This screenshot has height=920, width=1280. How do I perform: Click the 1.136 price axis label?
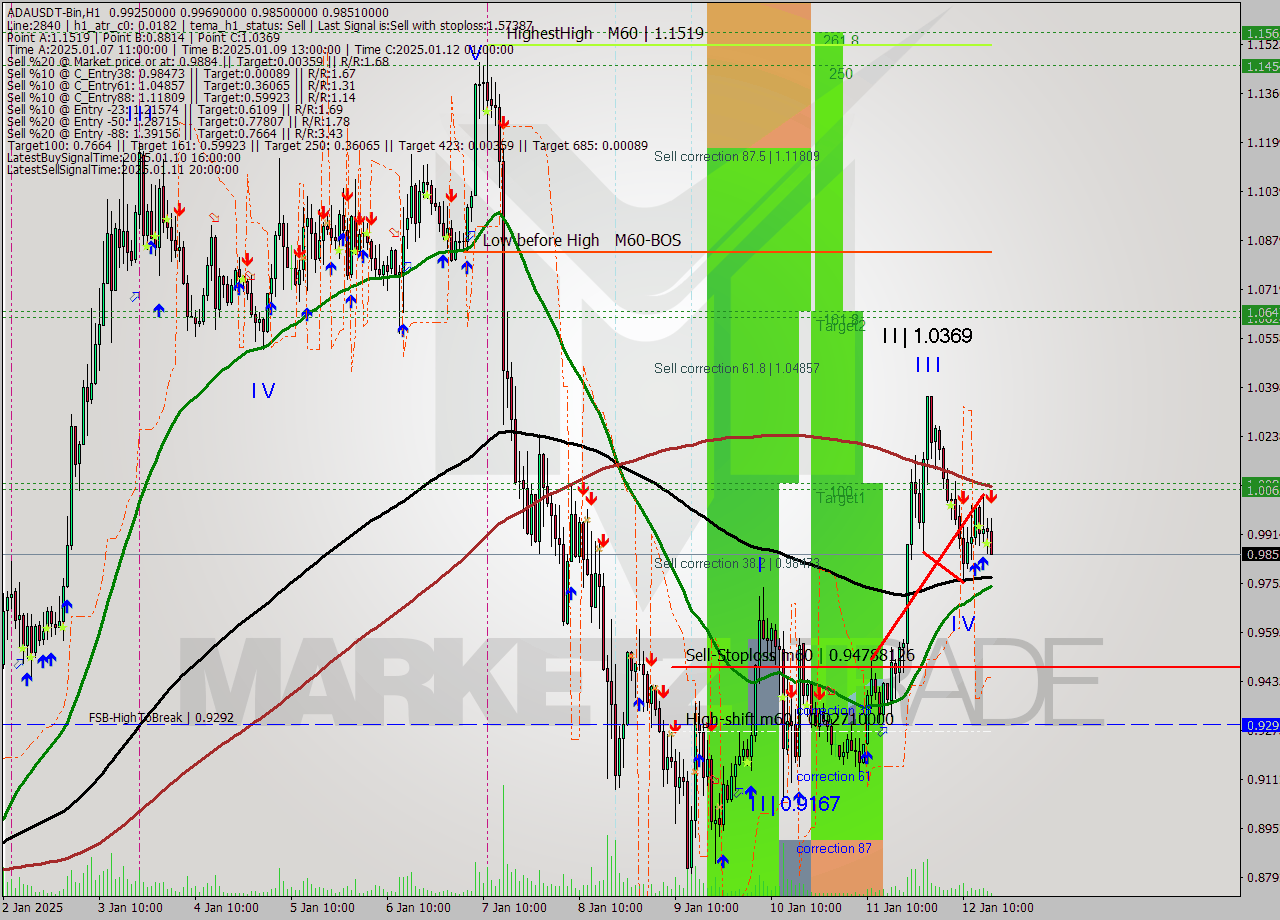pyautogui.click(x=1262, y=93)
